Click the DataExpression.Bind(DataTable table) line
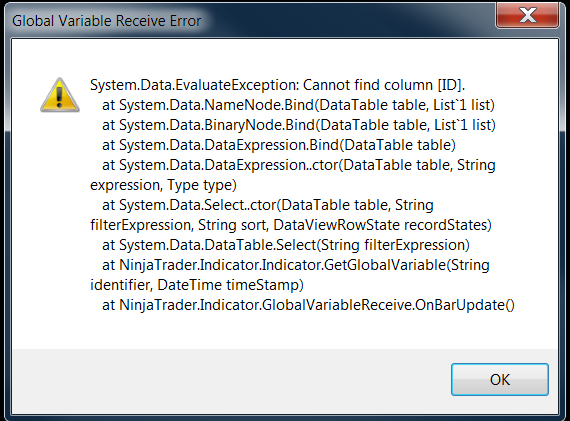The width and height of the screenshot is (570, 421). 279,145
